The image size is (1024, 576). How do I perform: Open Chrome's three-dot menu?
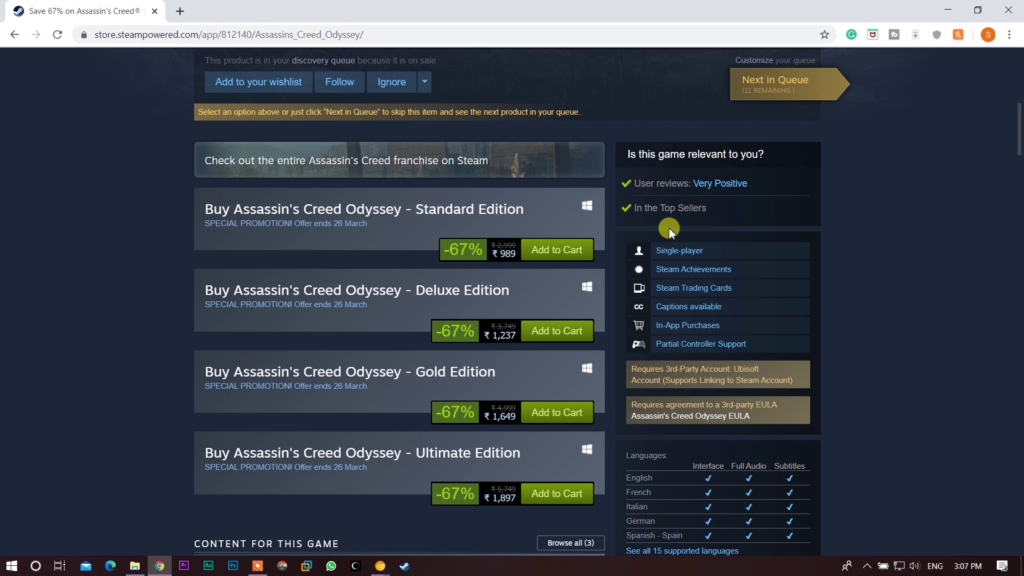pyautogui.click(x=1009, y=35)
